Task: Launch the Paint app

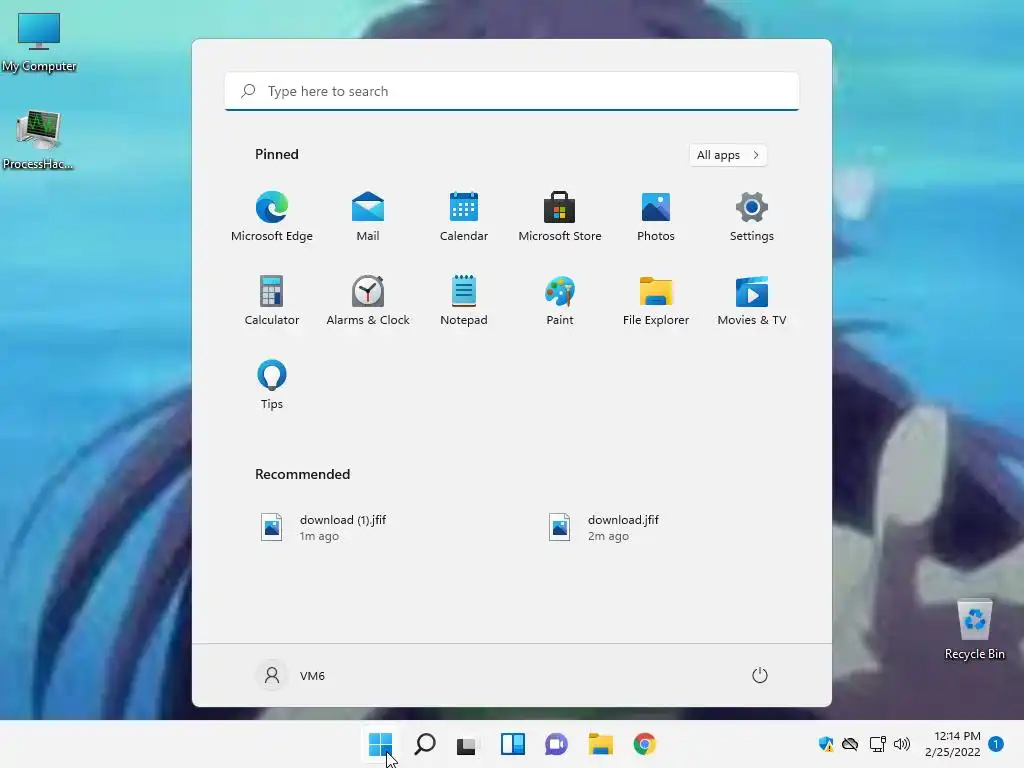Action: coord(560,300)
